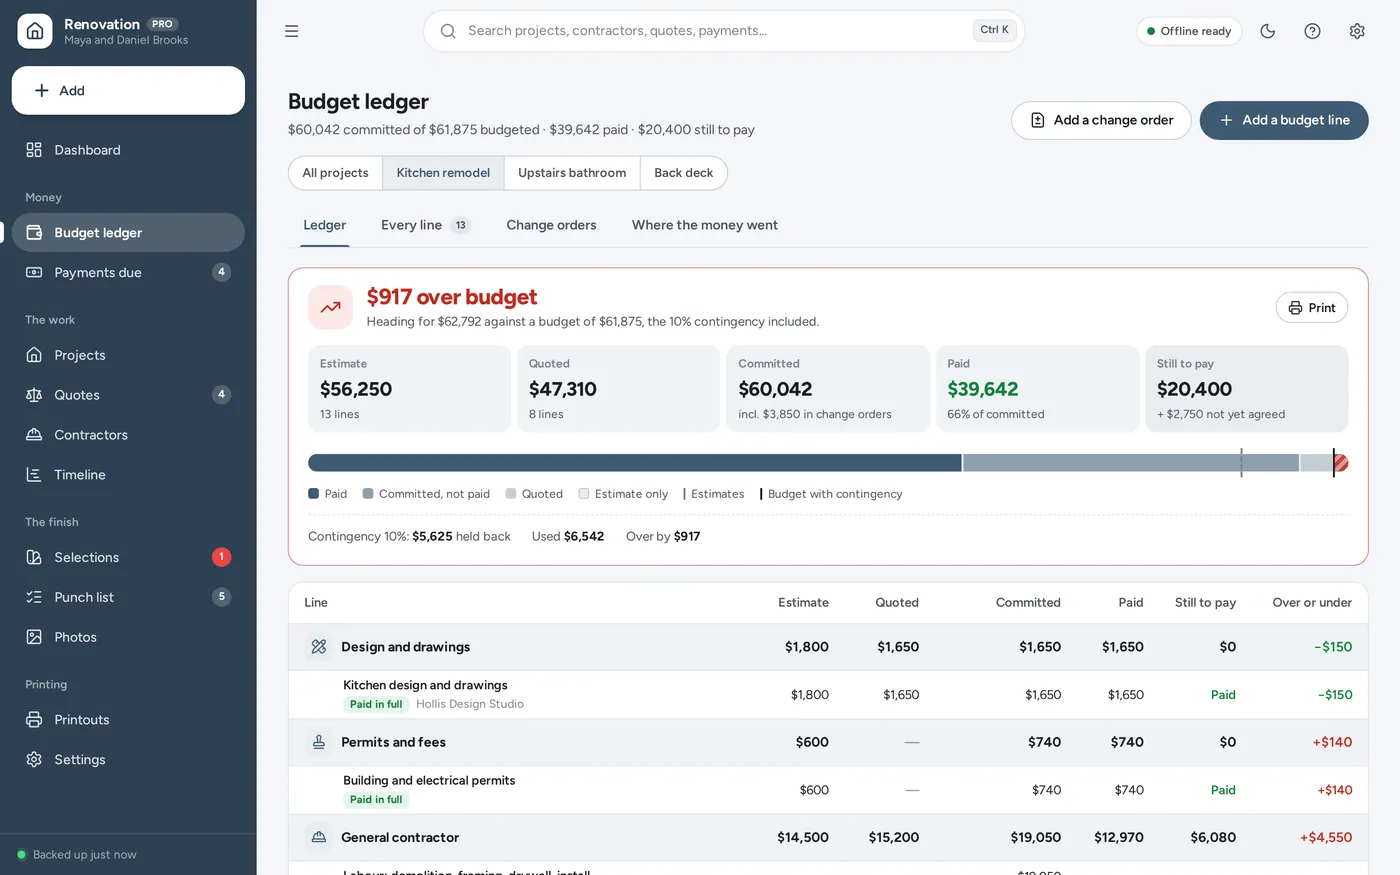
Task: Click the General contractor helmet icon
Action: point(319,837)
